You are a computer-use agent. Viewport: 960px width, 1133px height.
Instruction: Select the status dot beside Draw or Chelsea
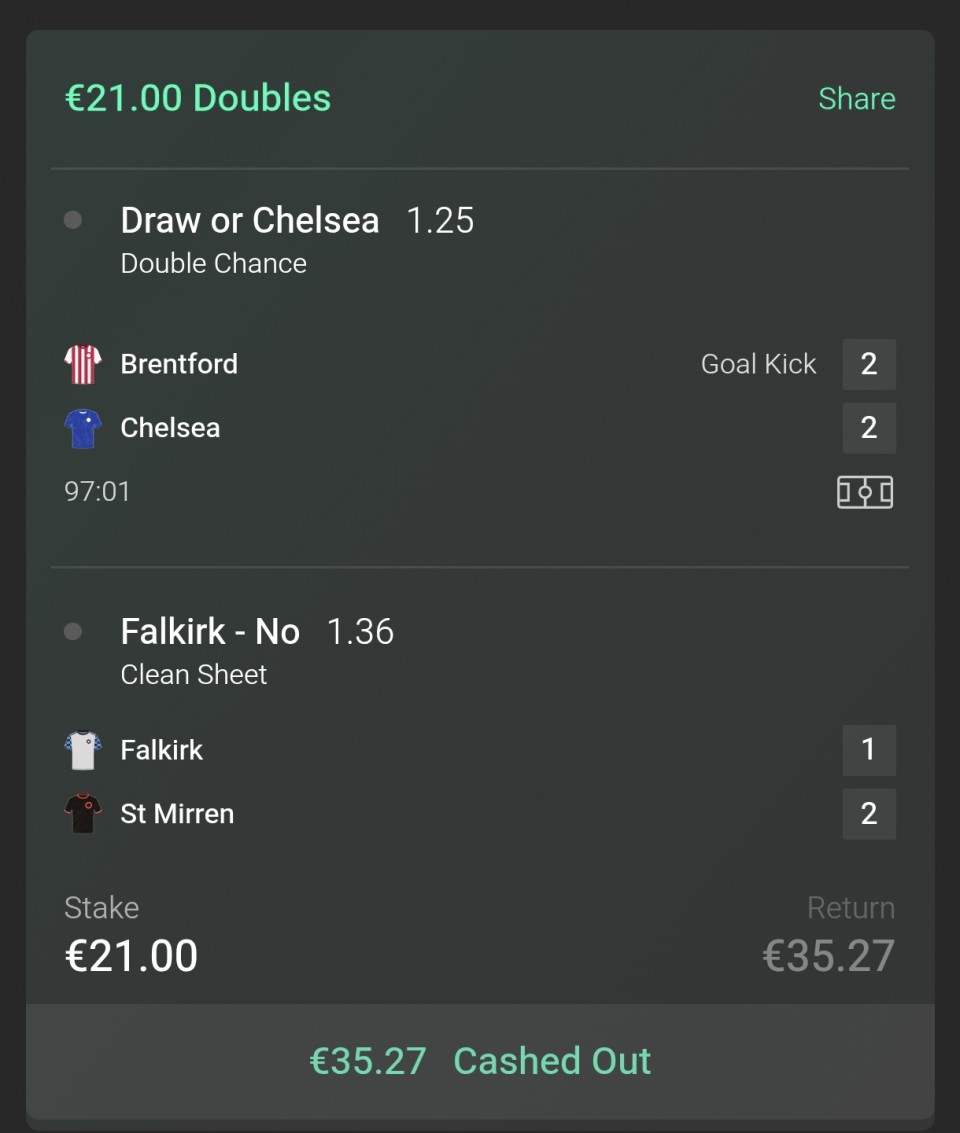click(73, 220)
